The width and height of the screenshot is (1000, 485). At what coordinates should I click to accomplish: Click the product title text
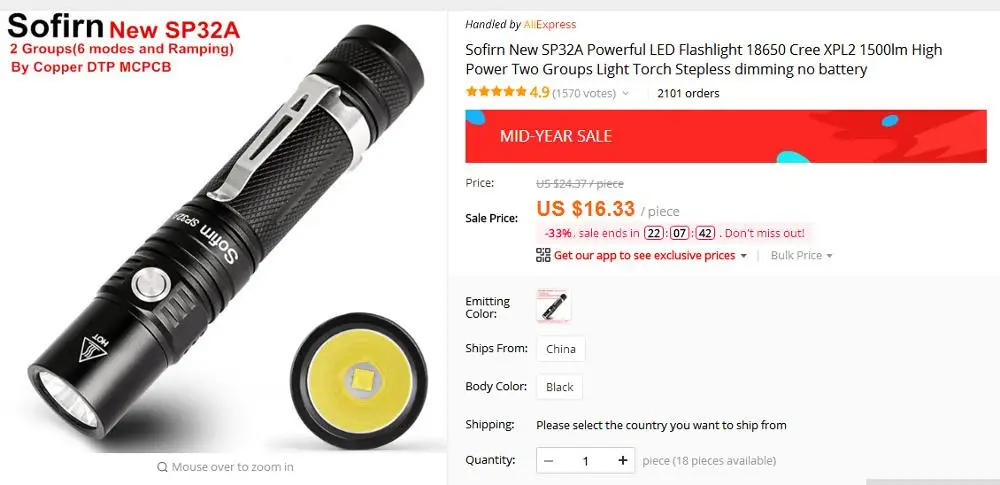click(x=703, y=59)
